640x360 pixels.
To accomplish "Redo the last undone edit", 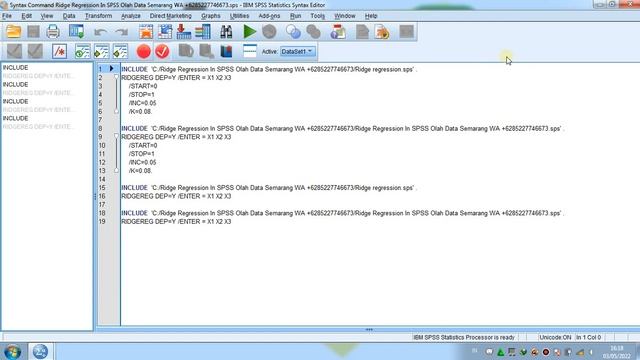I will tap(122, 32).
